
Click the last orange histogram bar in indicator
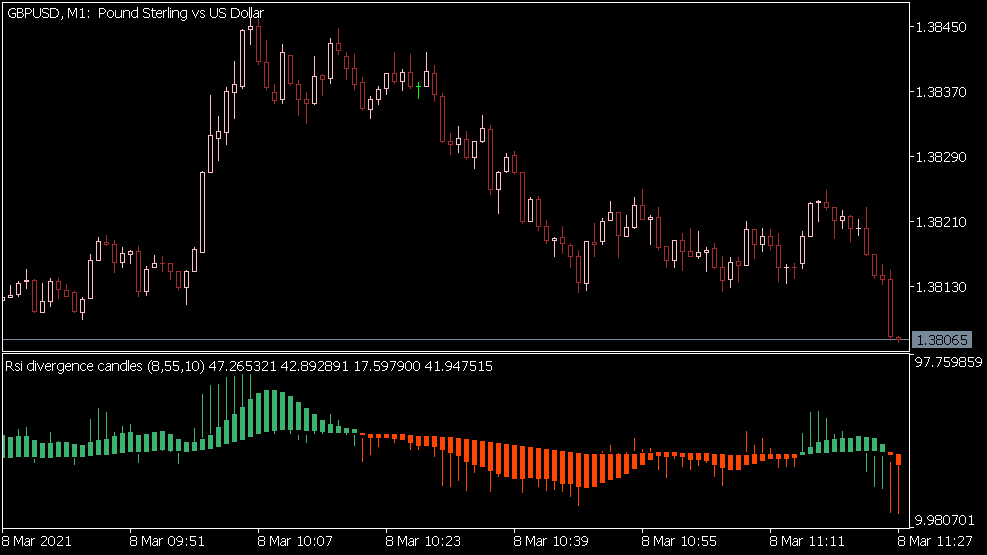899,459
